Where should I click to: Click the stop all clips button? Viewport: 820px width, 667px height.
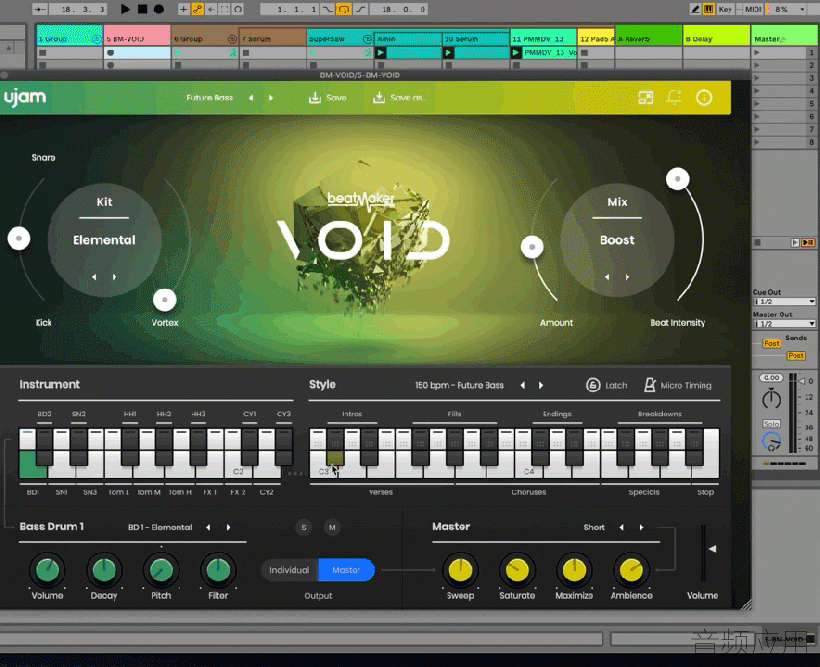coord(757,243)
